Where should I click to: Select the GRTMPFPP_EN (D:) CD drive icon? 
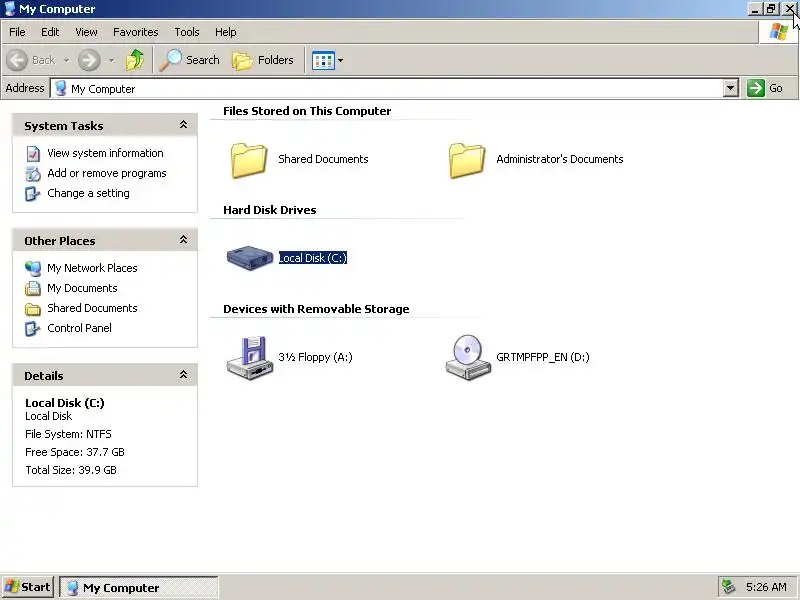468,357
